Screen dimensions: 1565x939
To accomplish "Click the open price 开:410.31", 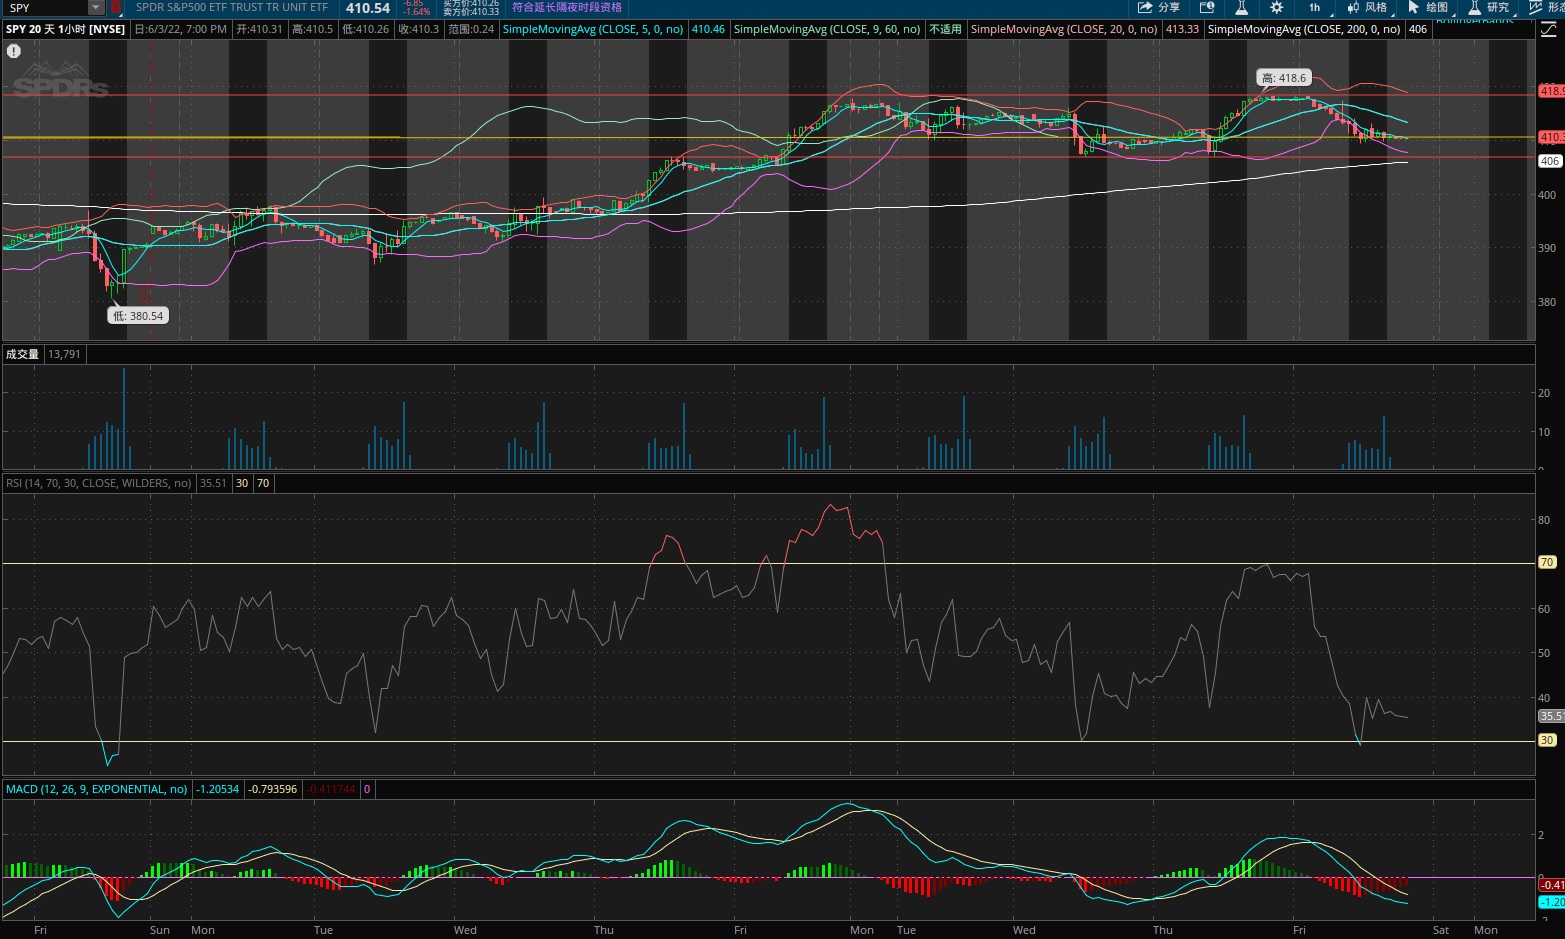I will pyautogui.click(x=259, y=29).
